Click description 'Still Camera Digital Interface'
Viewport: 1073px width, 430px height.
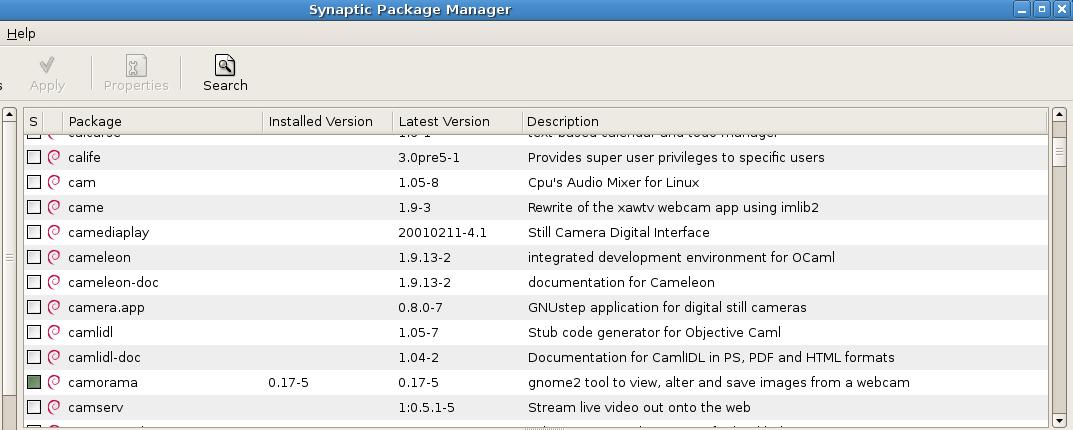(x=619, y=233)
